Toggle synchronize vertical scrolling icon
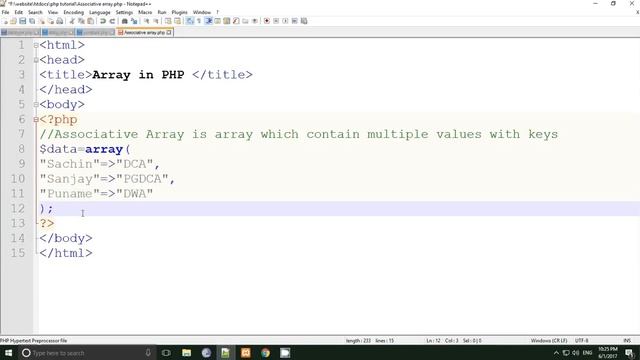The width and height of the screenshot is (640, 360). click(x=168, y=21)
